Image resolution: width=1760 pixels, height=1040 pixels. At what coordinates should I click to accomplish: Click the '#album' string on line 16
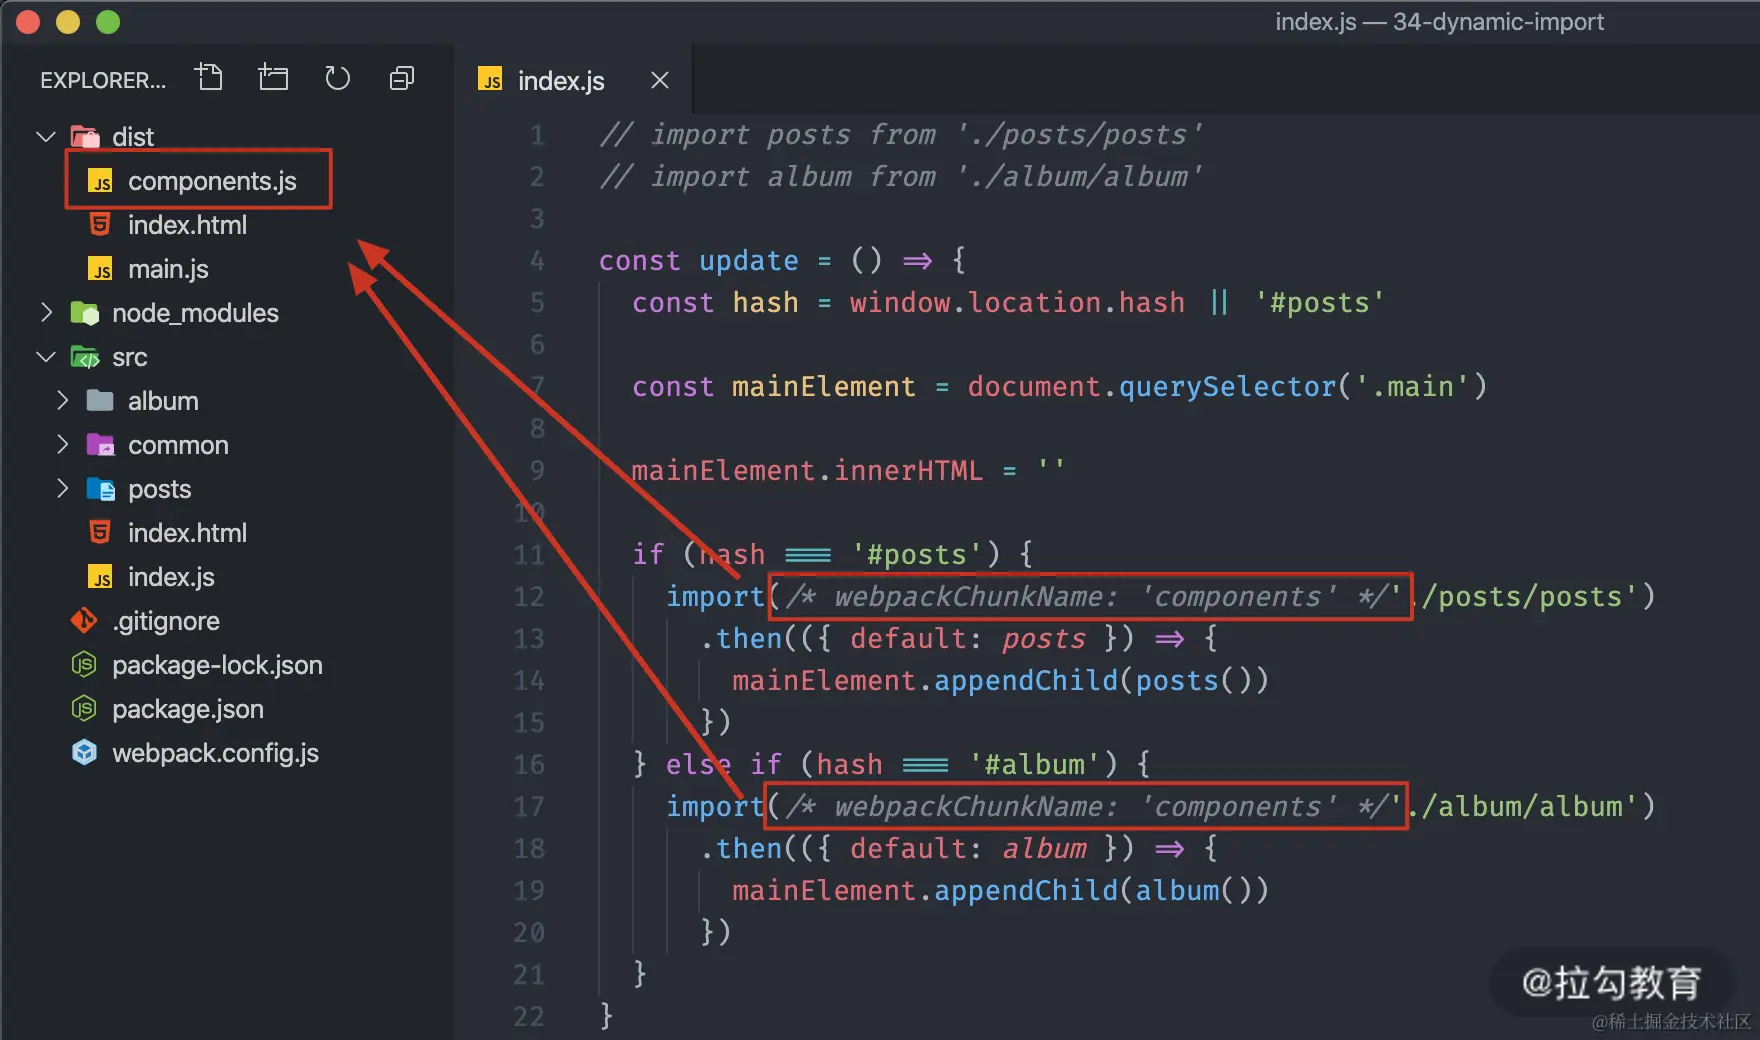[x=1035, y=765]
